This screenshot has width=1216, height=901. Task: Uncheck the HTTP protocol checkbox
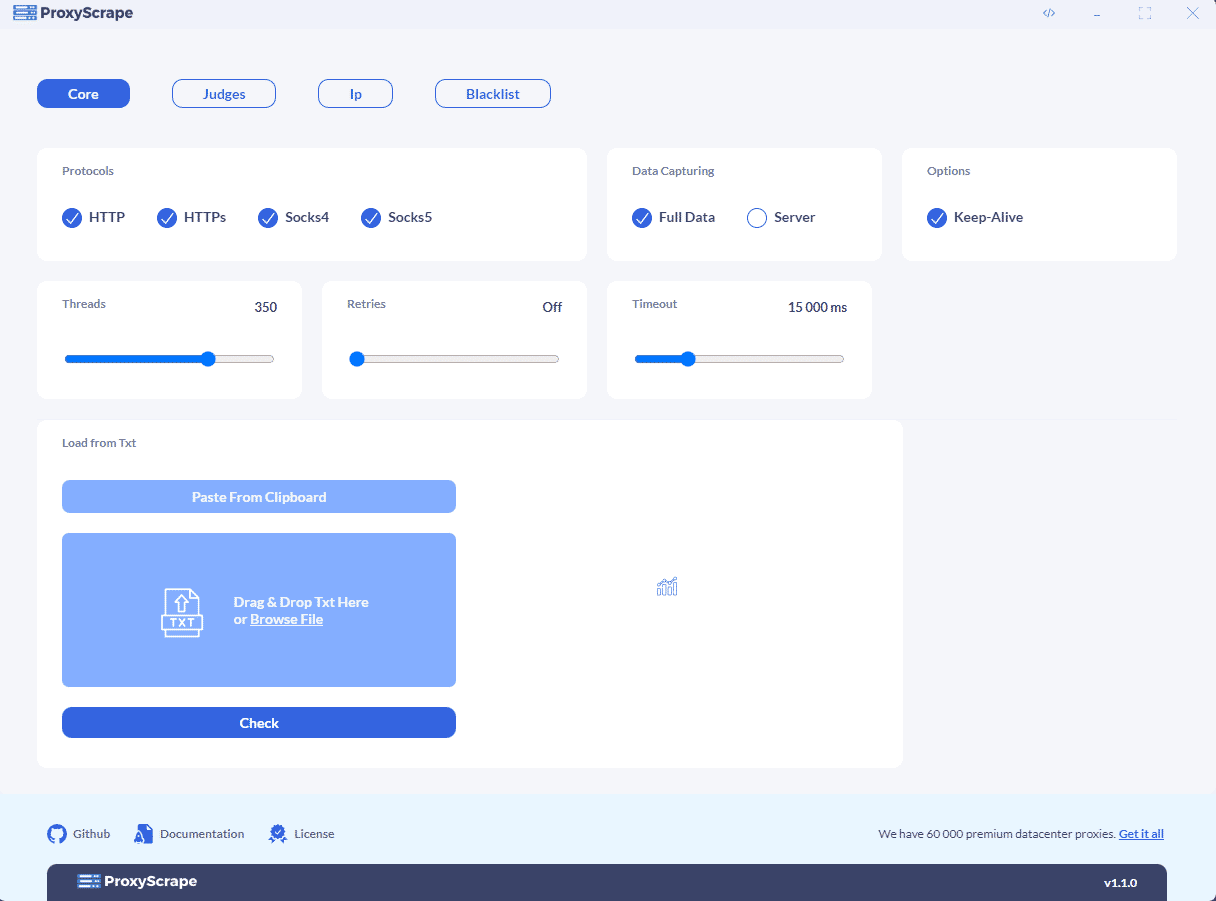72,218
